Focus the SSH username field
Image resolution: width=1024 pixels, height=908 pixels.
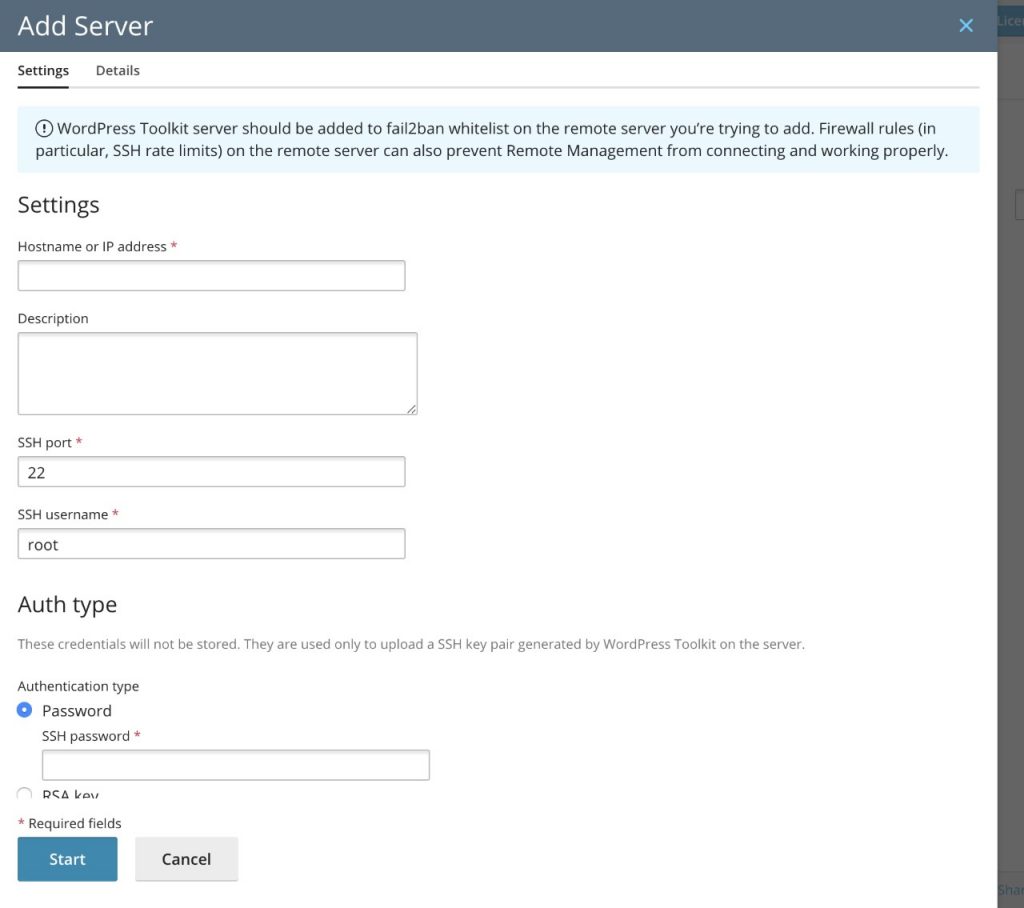(211, 543)
